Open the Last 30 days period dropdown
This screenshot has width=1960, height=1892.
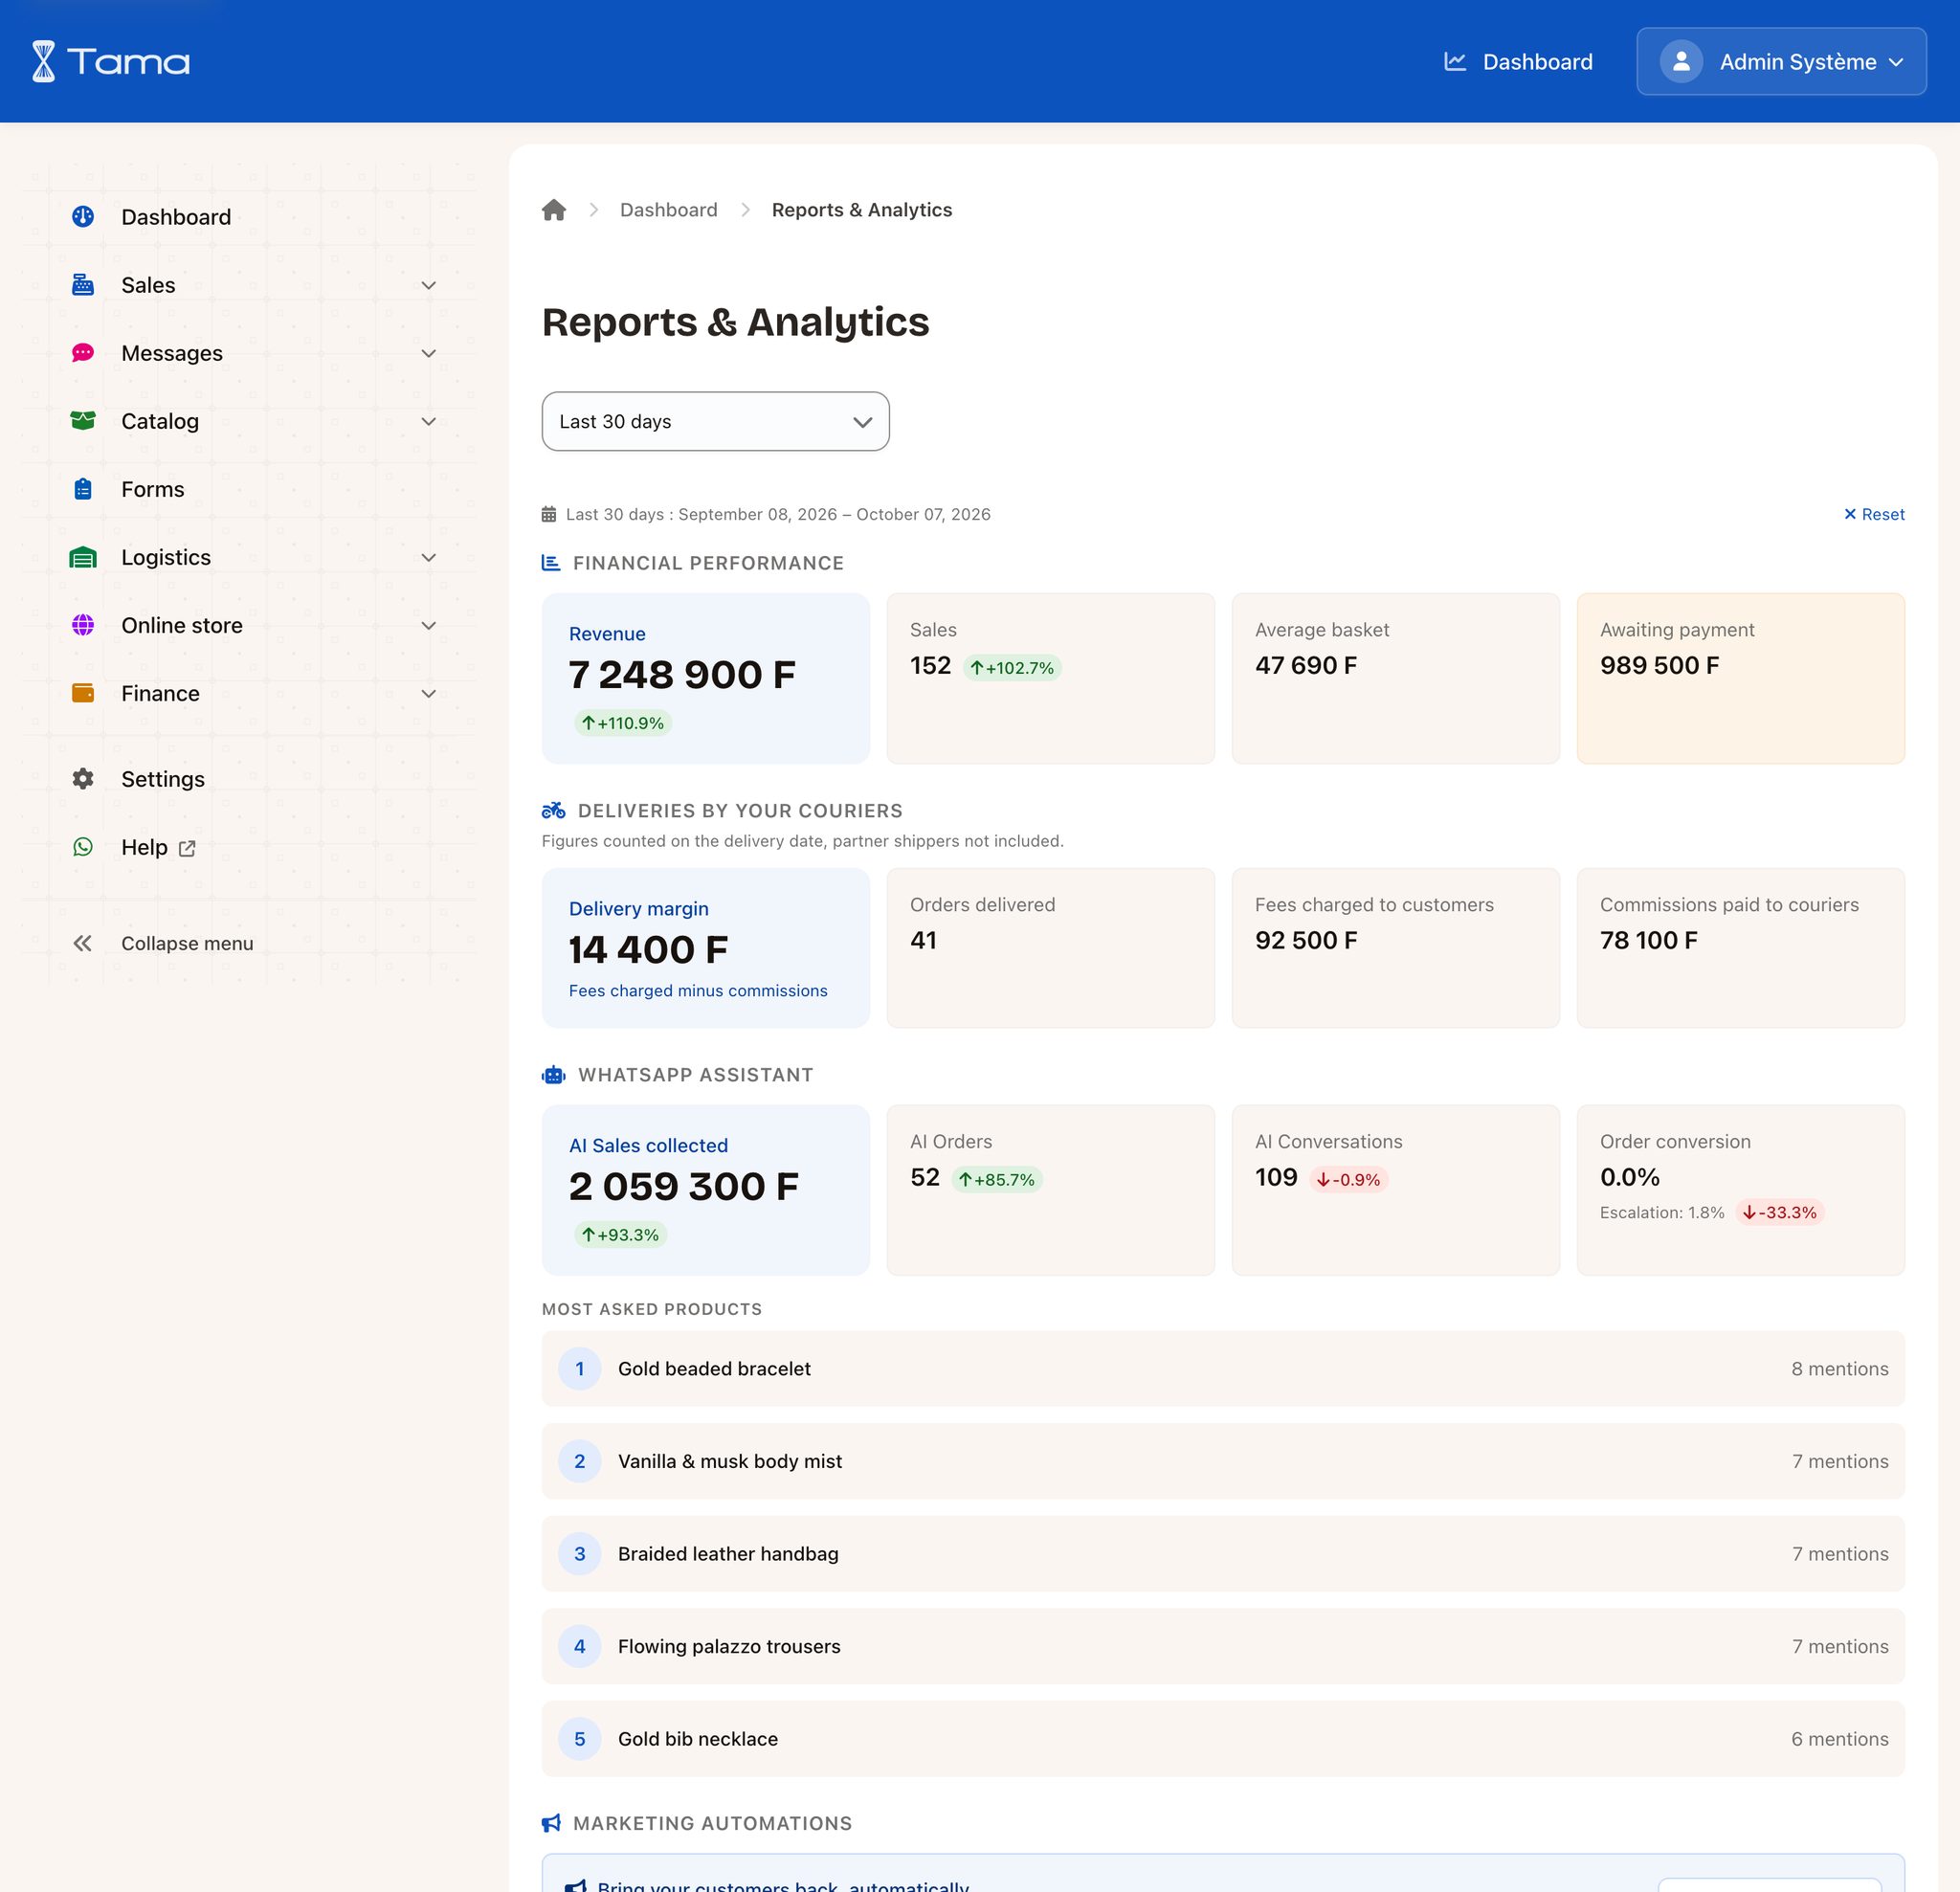(715, 421)
